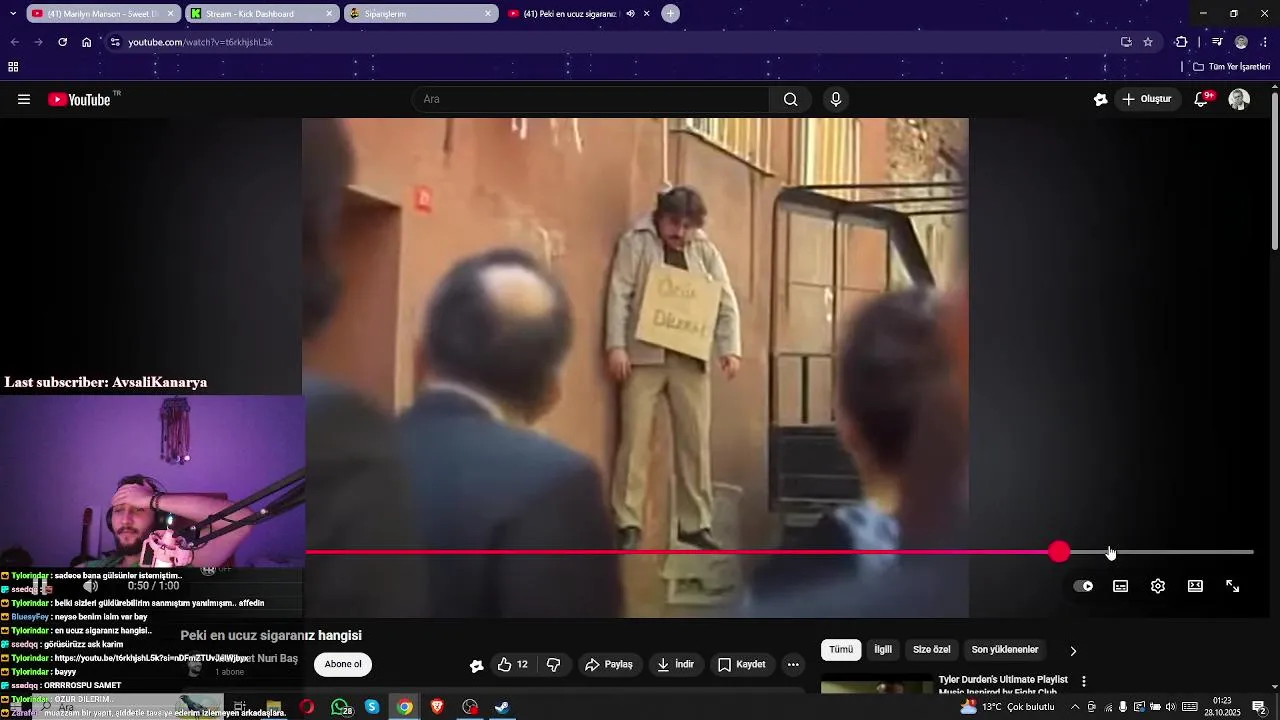Open player settings gear
This screenshot has height=720, width=1280.
[x=1158, y=586]
